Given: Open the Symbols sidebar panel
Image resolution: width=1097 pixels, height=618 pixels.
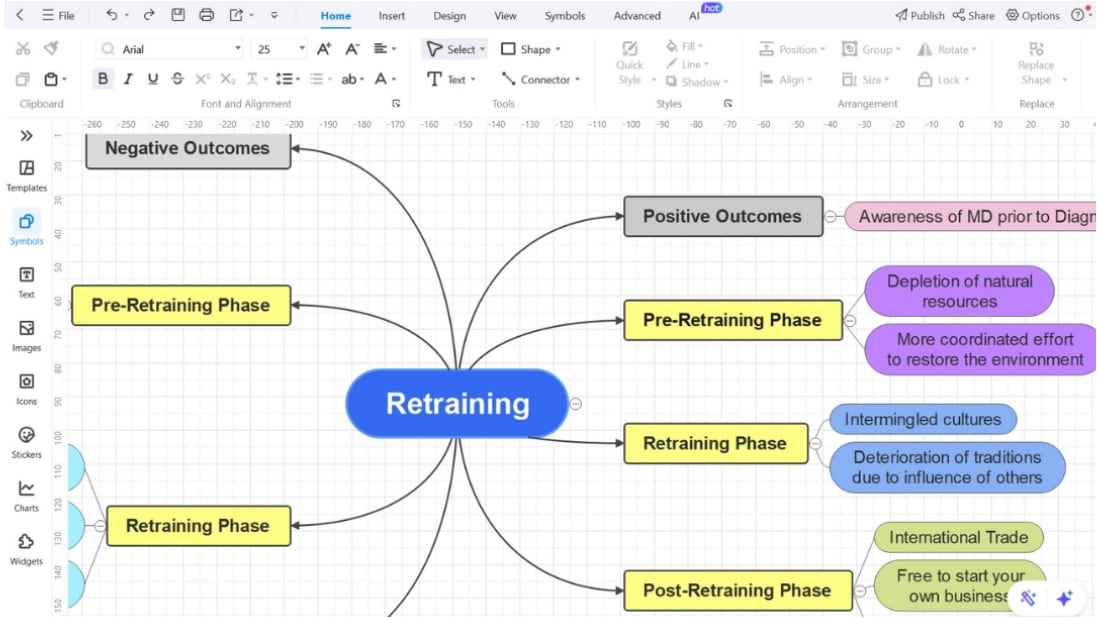Looking at the screenshot, I should (27, 229).
